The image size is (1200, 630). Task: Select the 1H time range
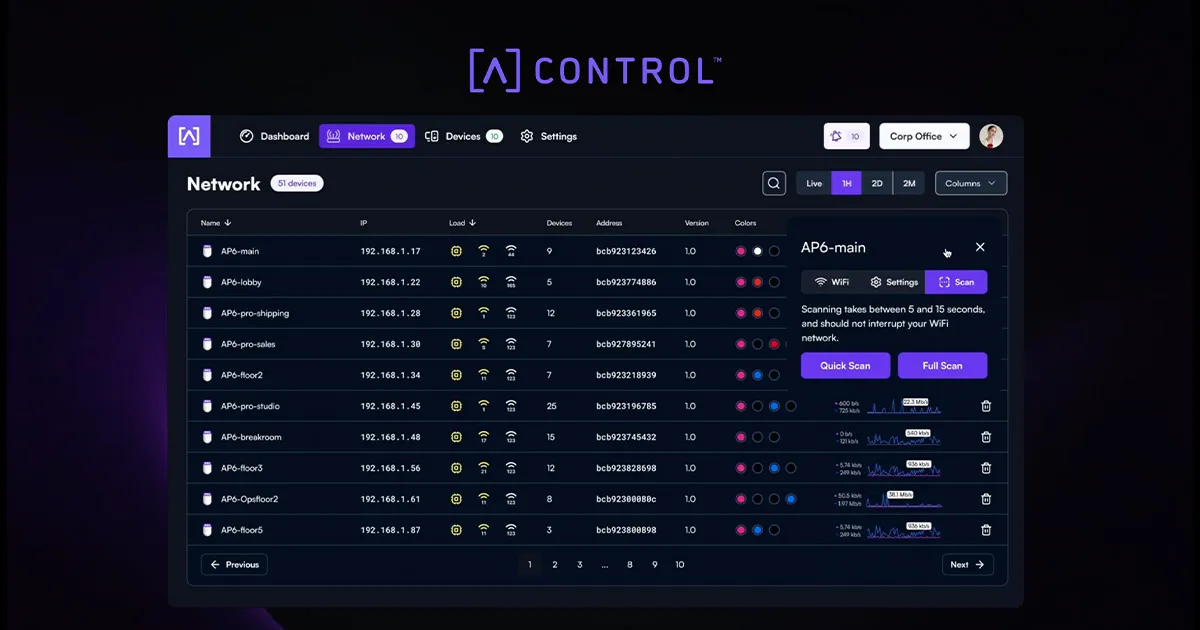846,183
